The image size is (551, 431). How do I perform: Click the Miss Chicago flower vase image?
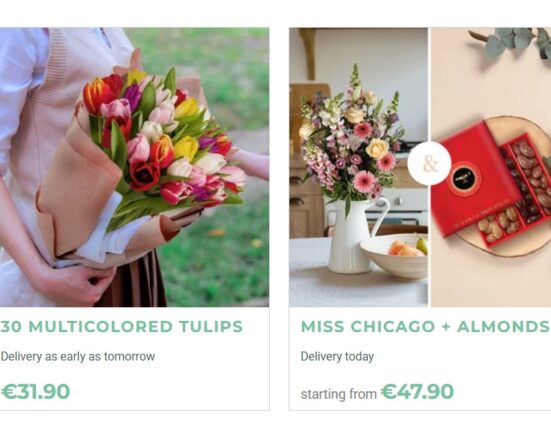tap(358, 167)
